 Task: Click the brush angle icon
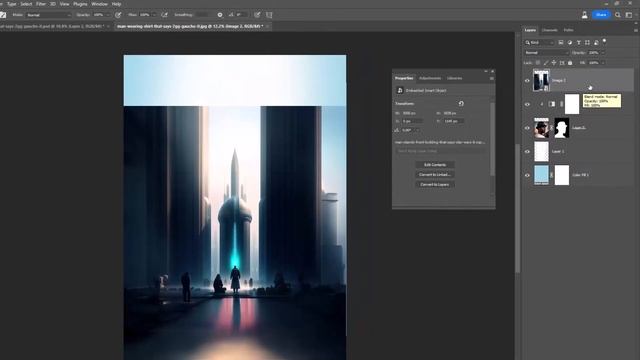click(231, 15)
